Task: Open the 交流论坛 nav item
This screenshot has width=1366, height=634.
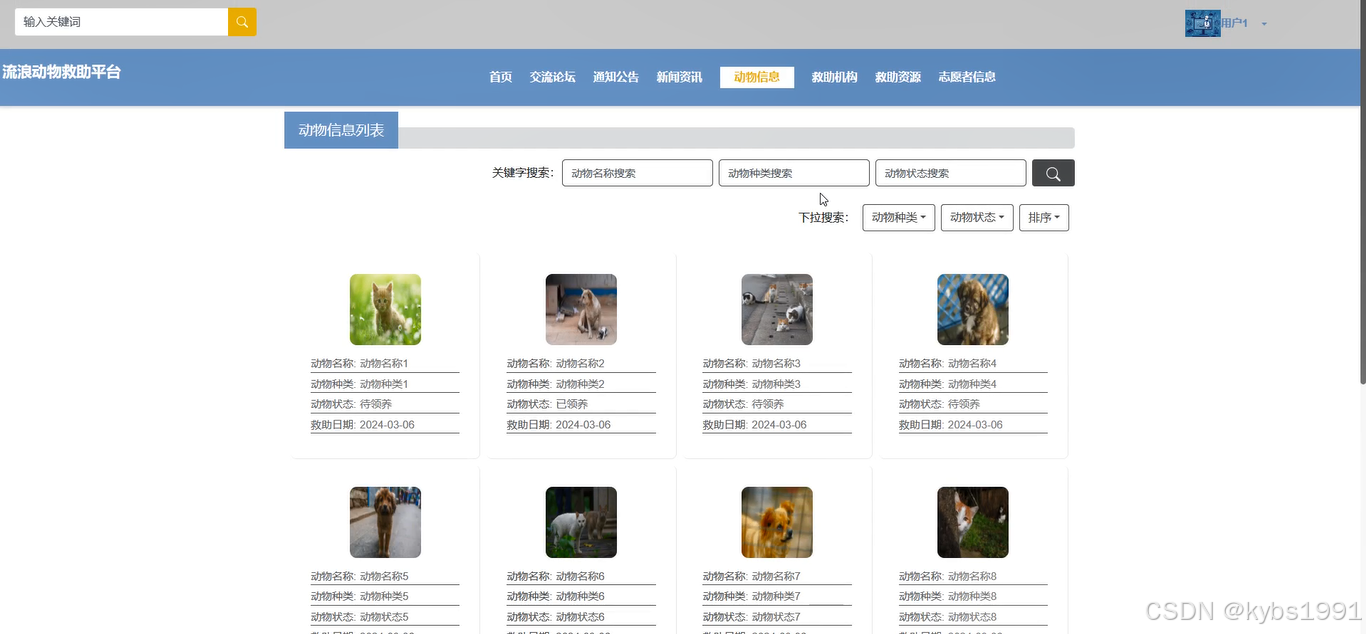Action: tap(553, 77)
